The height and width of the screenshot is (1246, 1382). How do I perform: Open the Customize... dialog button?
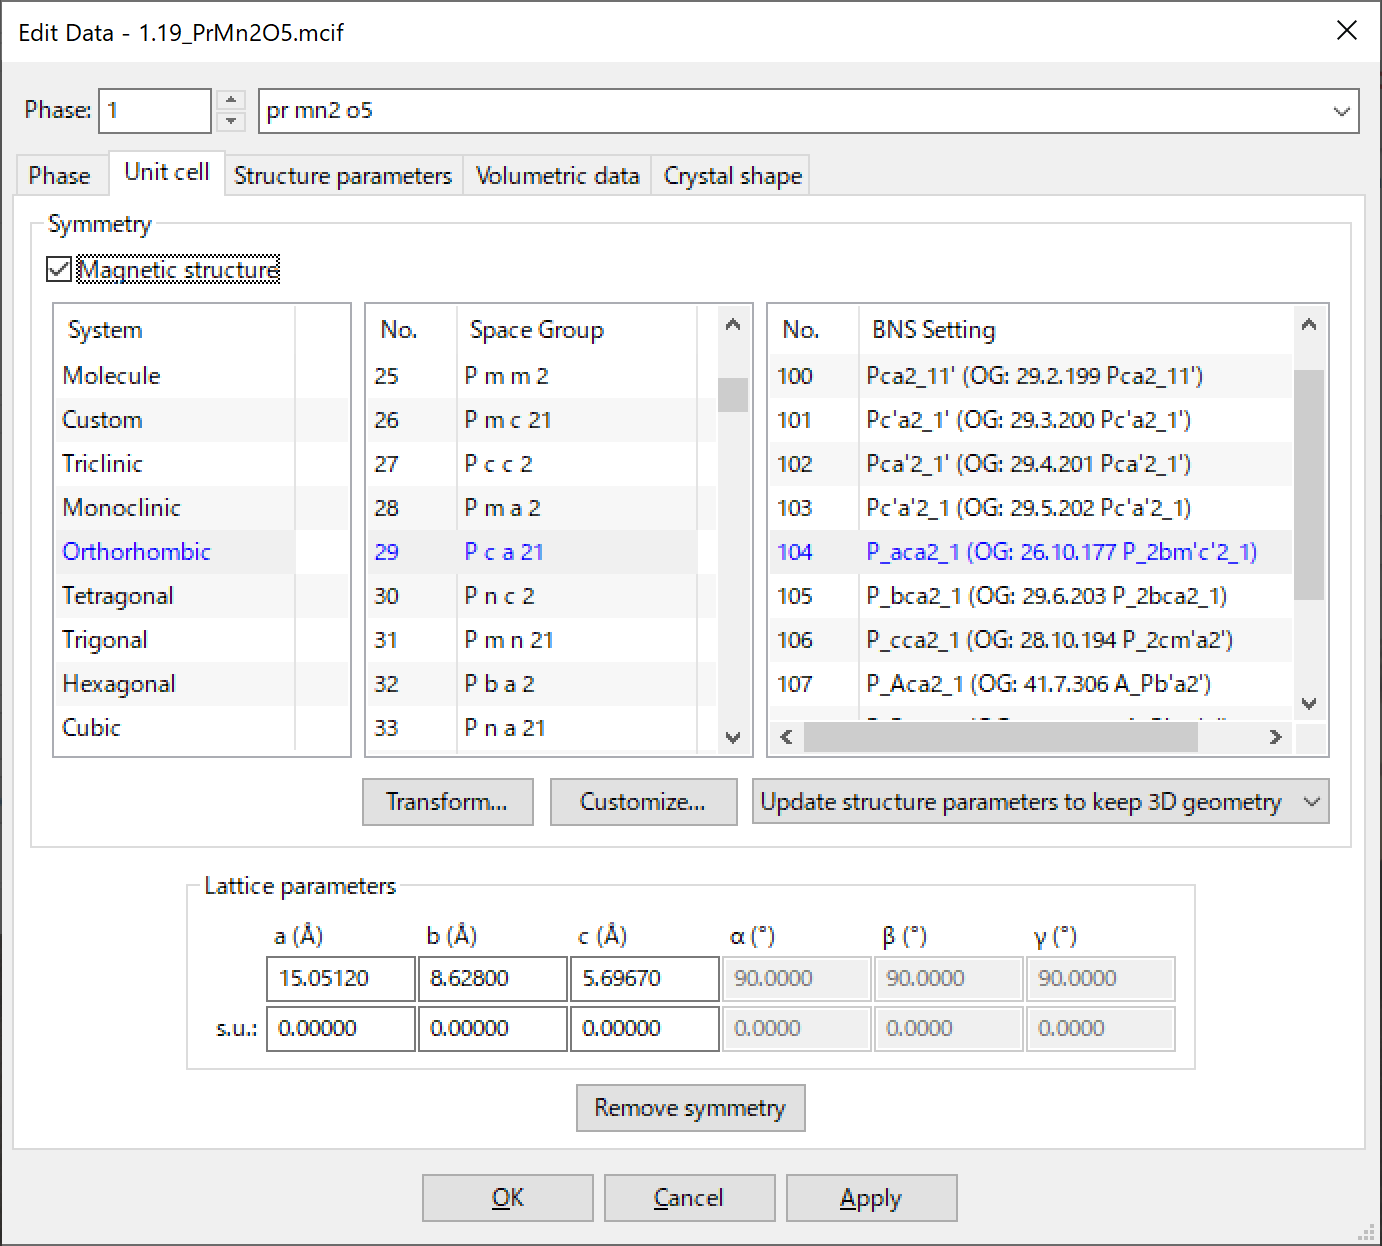pyautogui.click(x=643, y=802)
